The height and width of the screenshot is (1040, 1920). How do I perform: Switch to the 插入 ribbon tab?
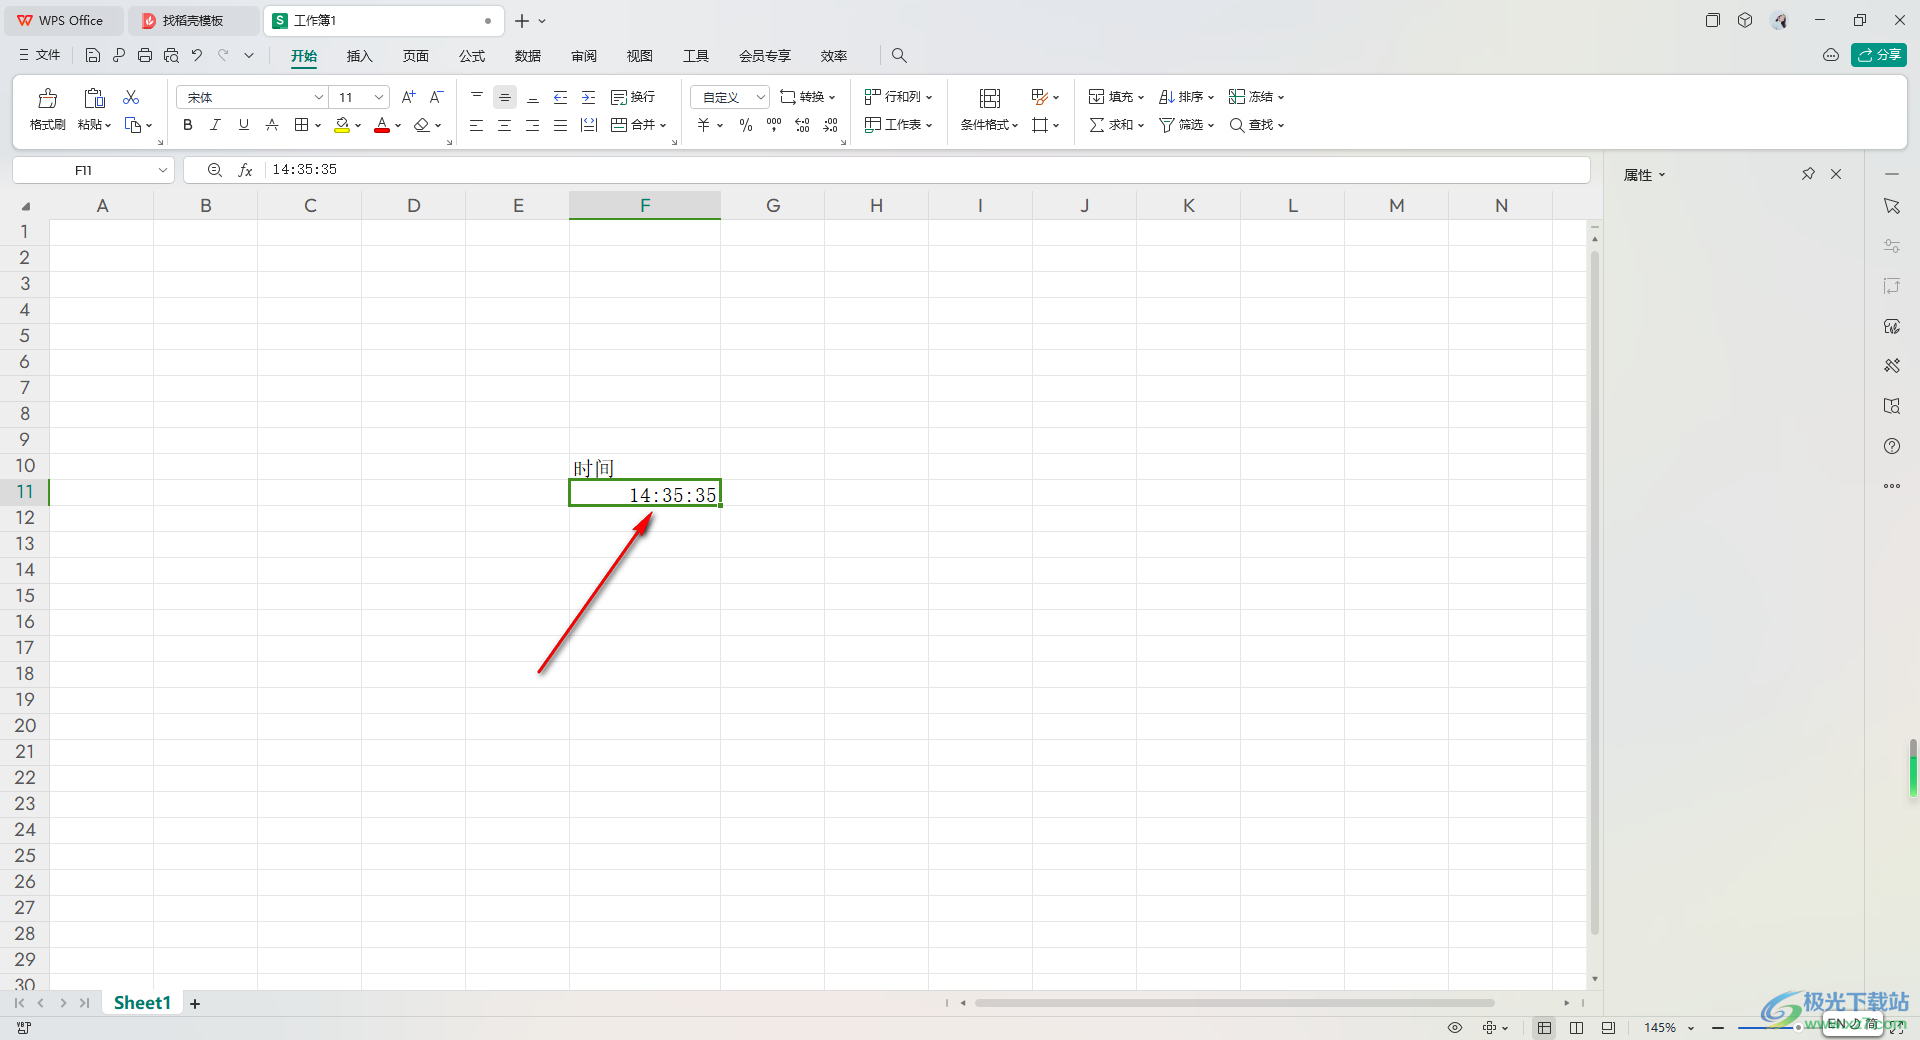click(x=359, y=56)
